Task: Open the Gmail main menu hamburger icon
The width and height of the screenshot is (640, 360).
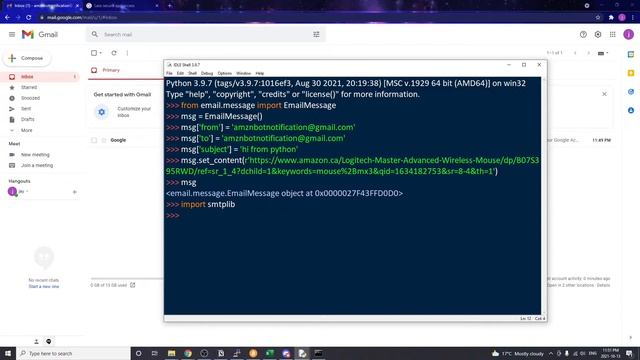Action: click(12, 35)
